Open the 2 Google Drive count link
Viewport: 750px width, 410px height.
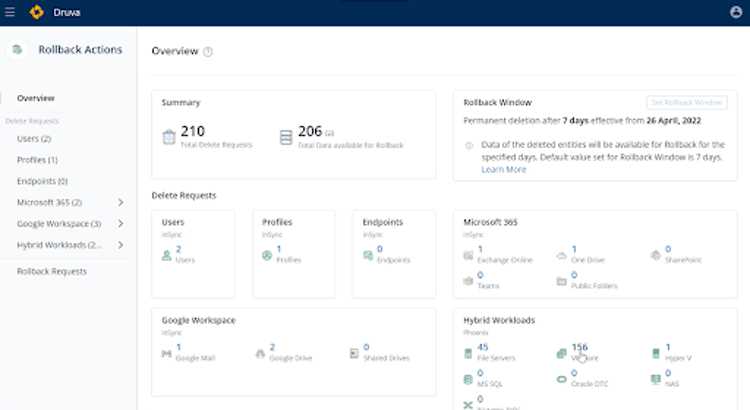coord(272,347)
